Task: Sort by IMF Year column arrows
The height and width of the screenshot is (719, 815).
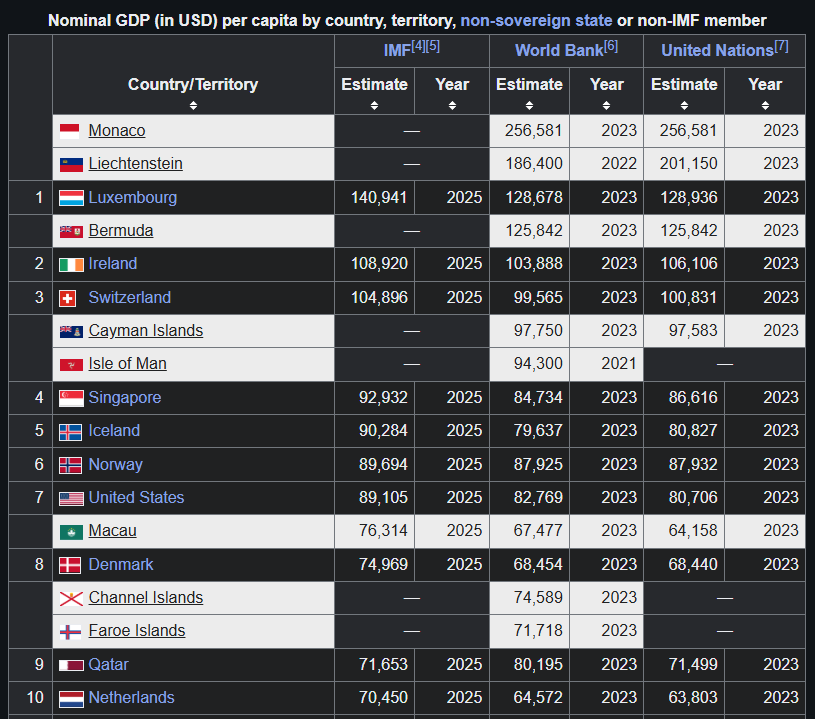Action: point(452,106)
